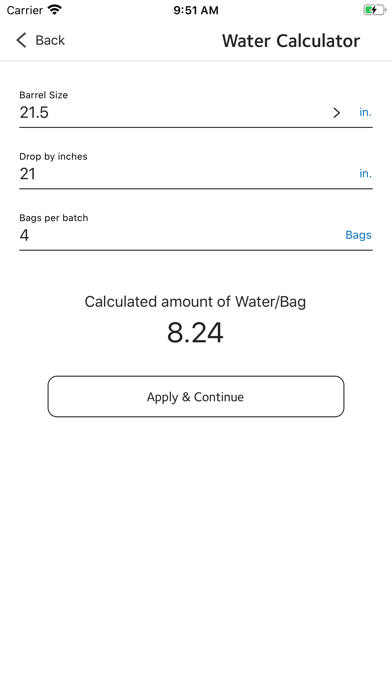Change the Barrel Size unit 'in.'

click(365, 112)
